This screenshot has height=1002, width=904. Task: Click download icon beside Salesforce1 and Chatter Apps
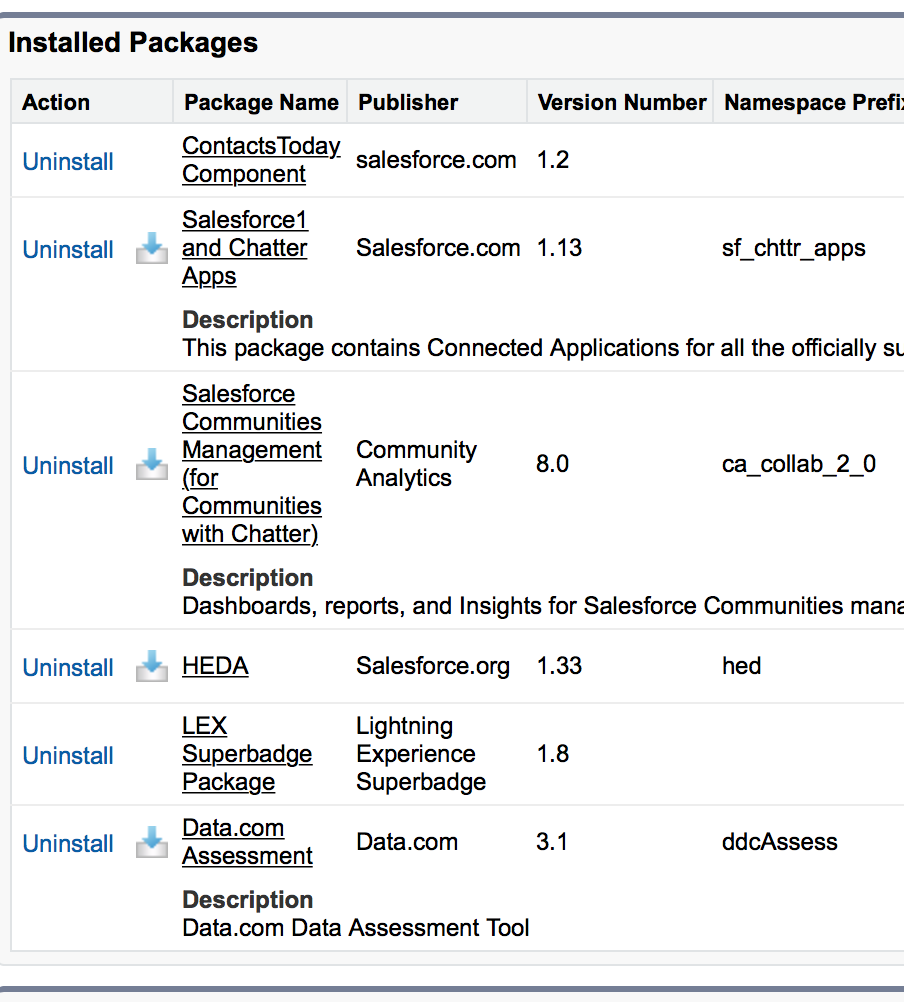(152, 249)
